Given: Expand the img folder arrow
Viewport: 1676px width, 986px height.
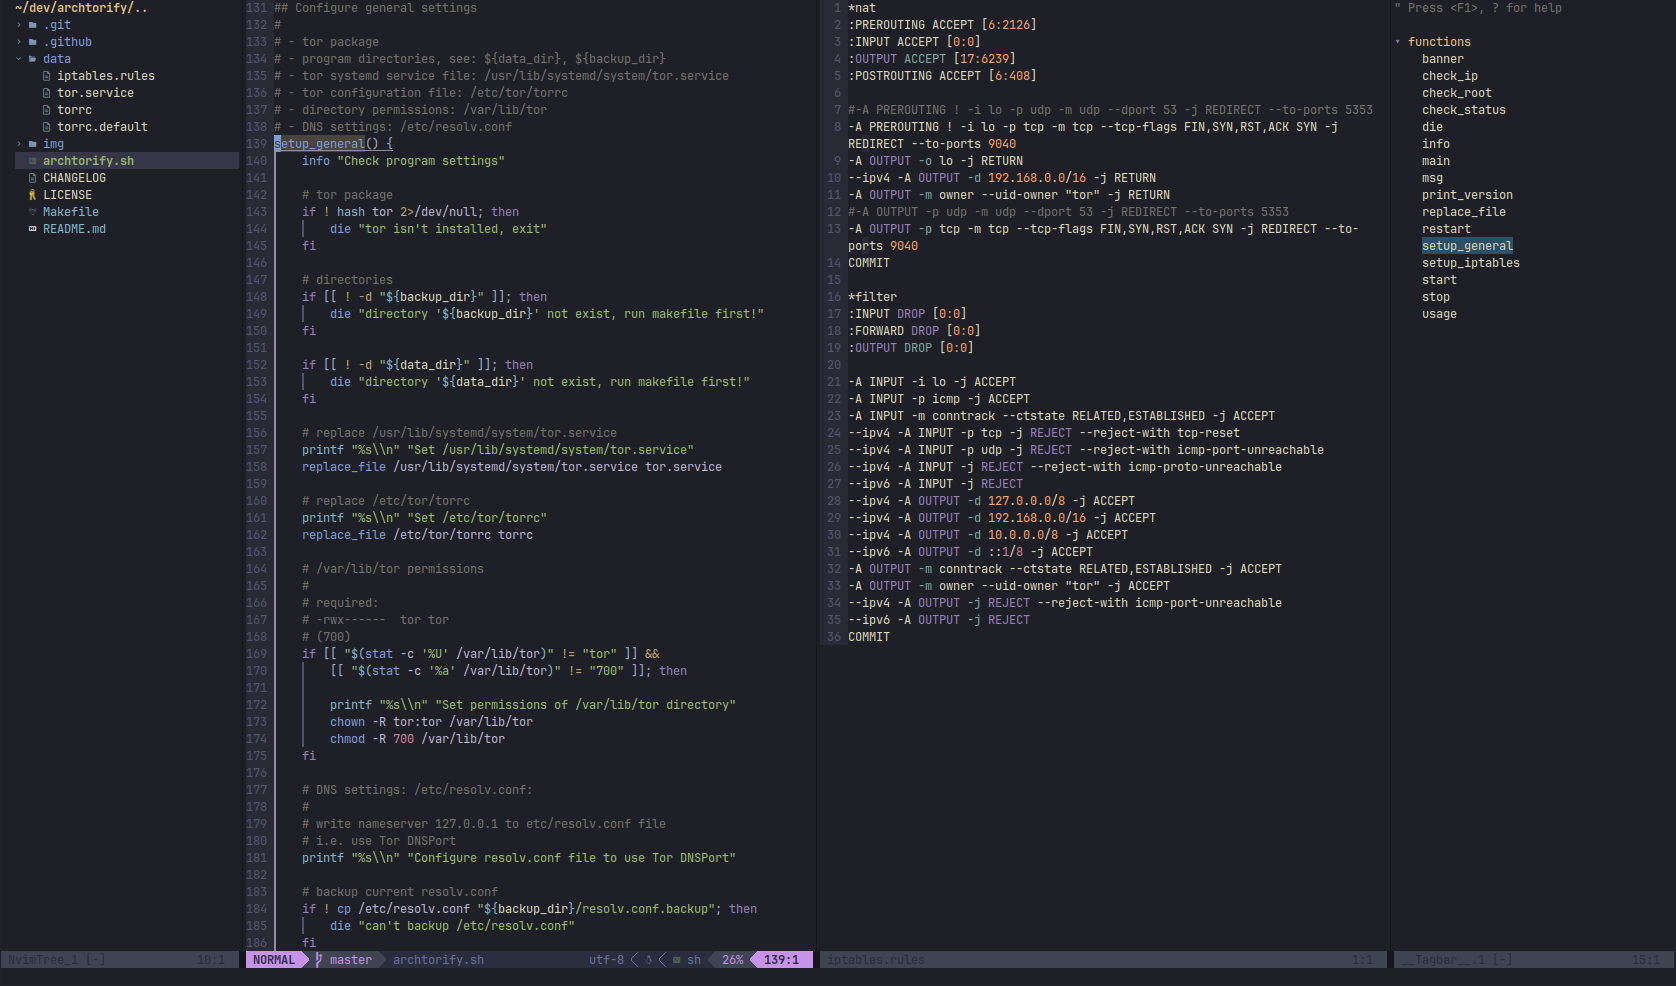Looking at the screenshot, I should 19,144.
